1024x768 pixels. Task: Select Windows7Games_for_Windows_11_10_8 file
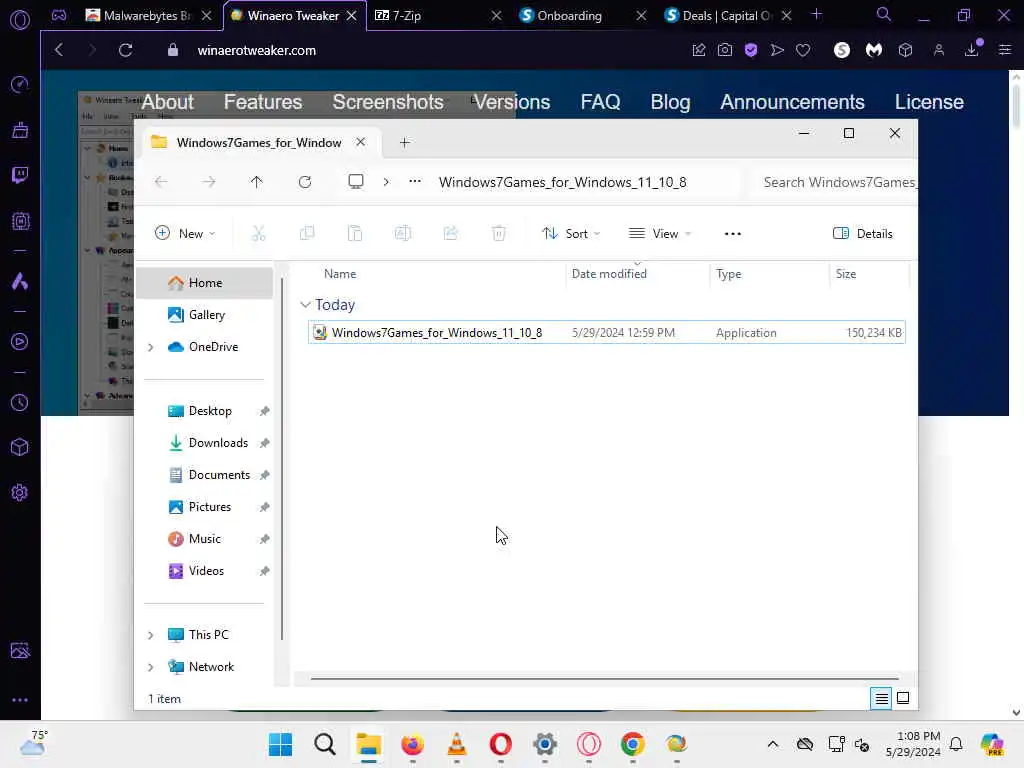click(x=606, y=332)
